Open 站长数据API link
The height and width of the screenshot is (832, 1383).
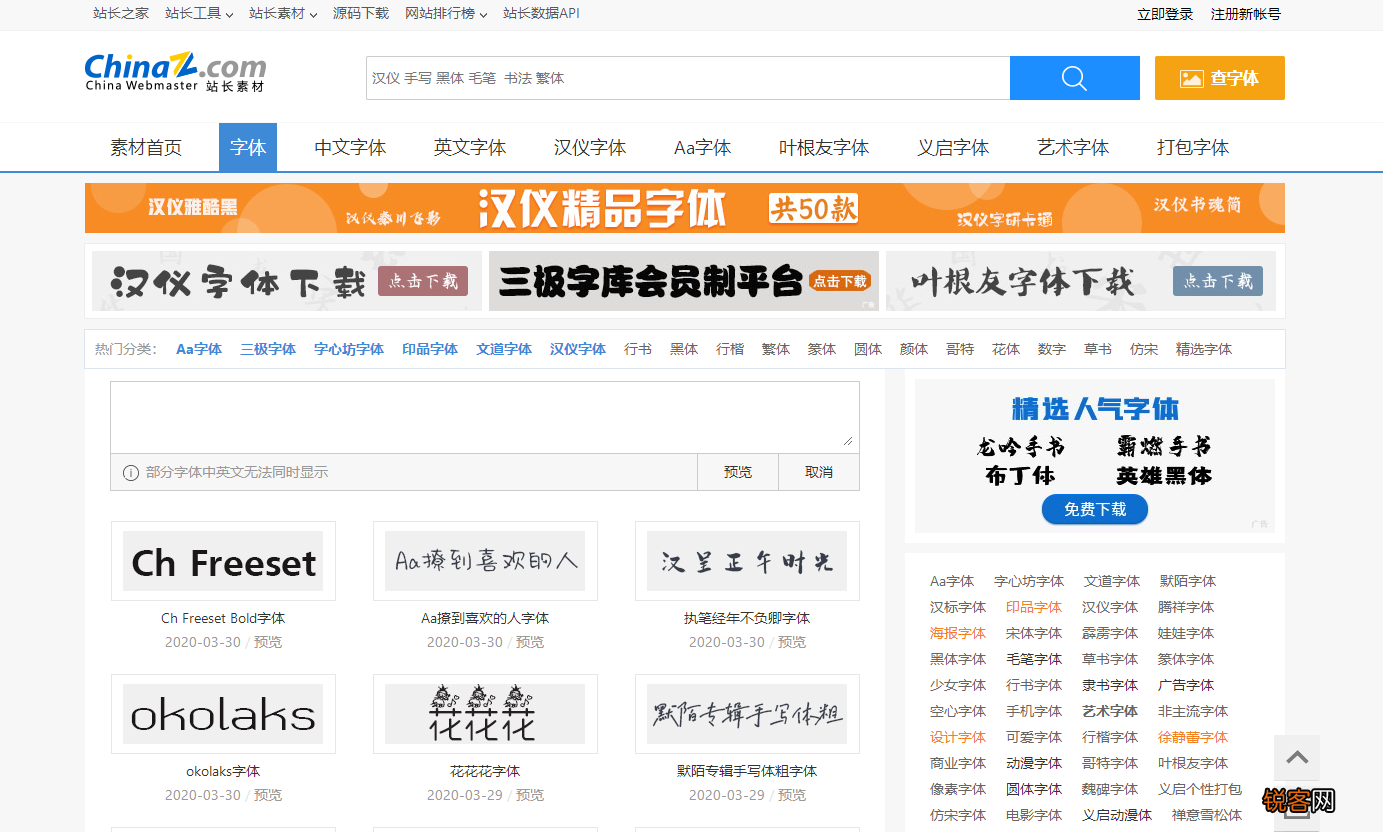(x=541, y=14)
